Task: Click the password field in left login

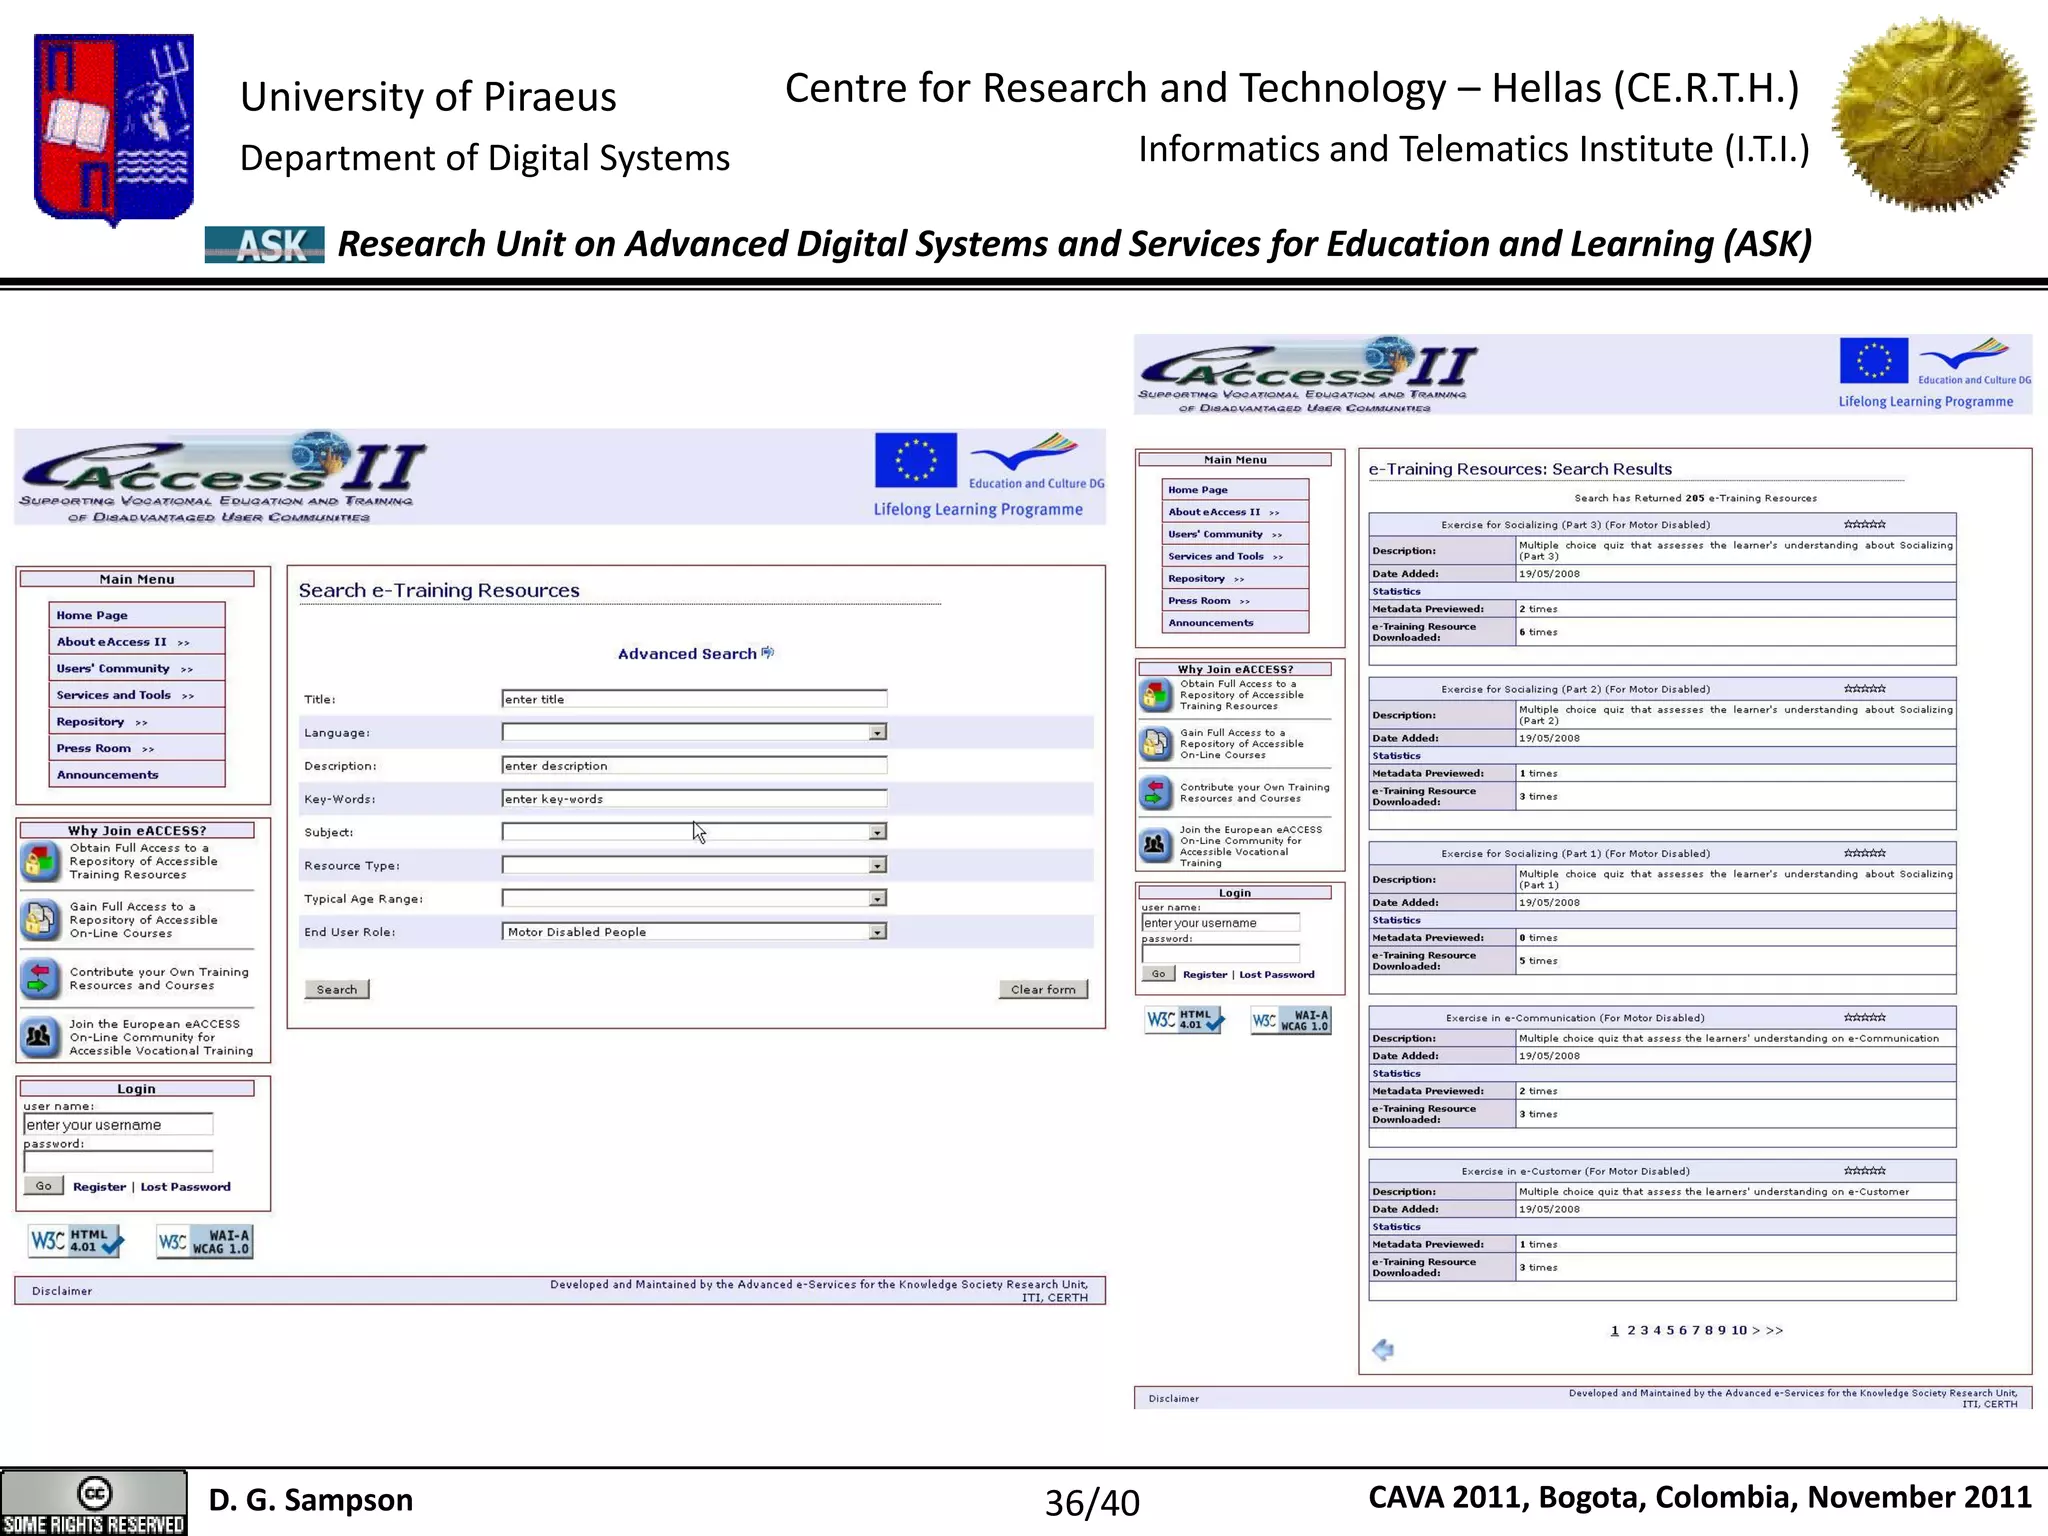Action: [118, 1162]
